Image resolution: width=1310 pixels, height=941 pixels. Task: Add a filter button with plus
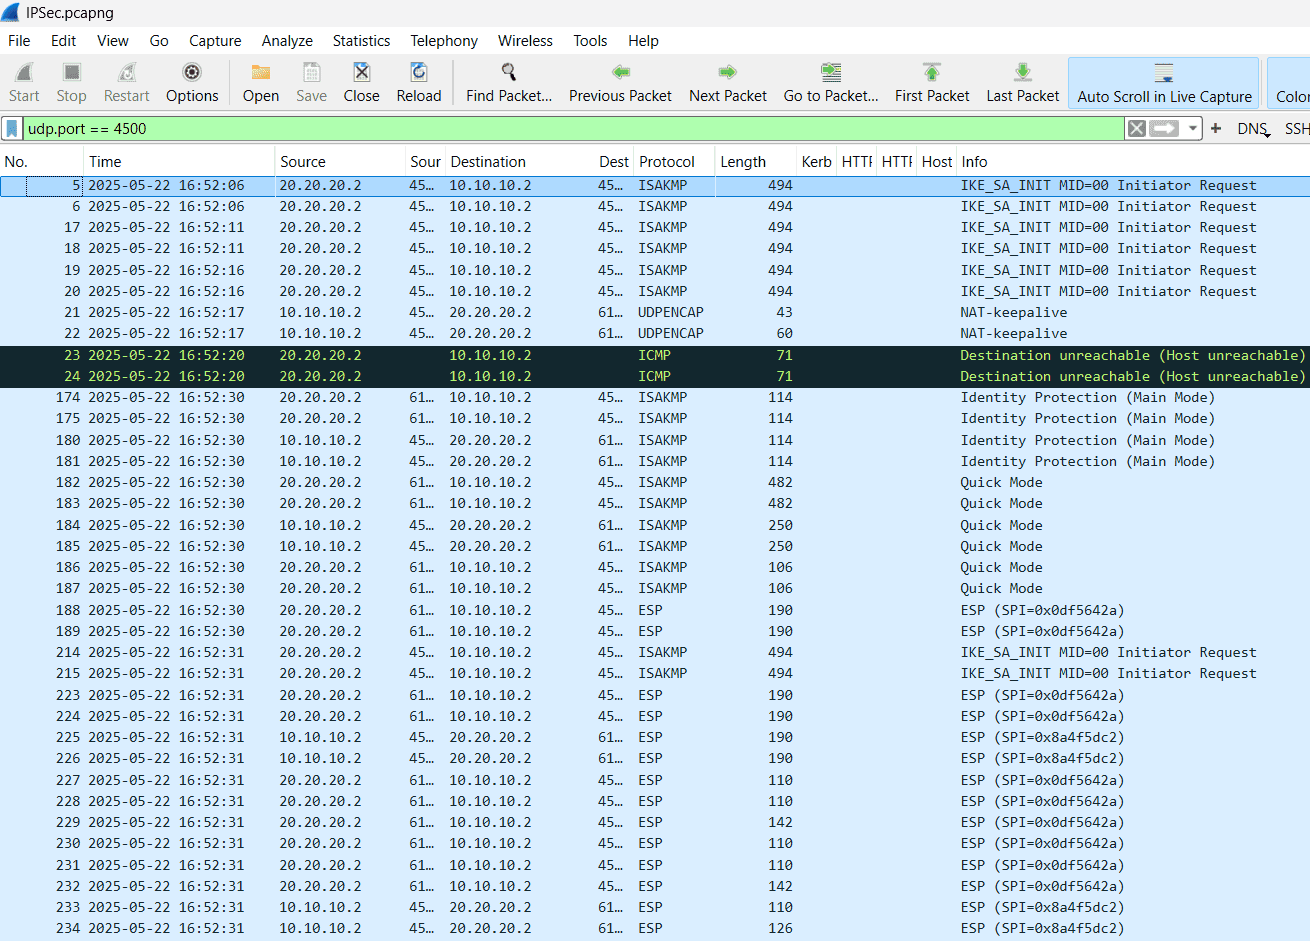pyautogui.click(x=1216, y=129)
